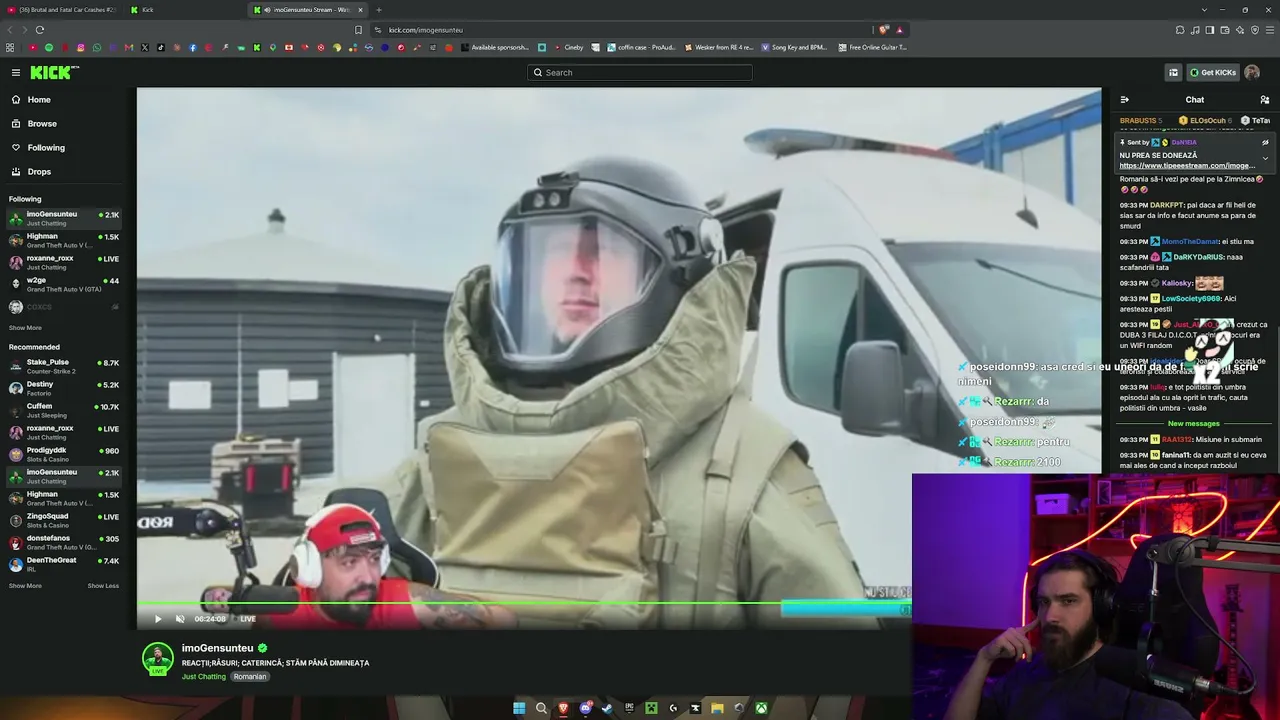
Task: Open imoGensunteu in Following list
Action: (64, 218)
